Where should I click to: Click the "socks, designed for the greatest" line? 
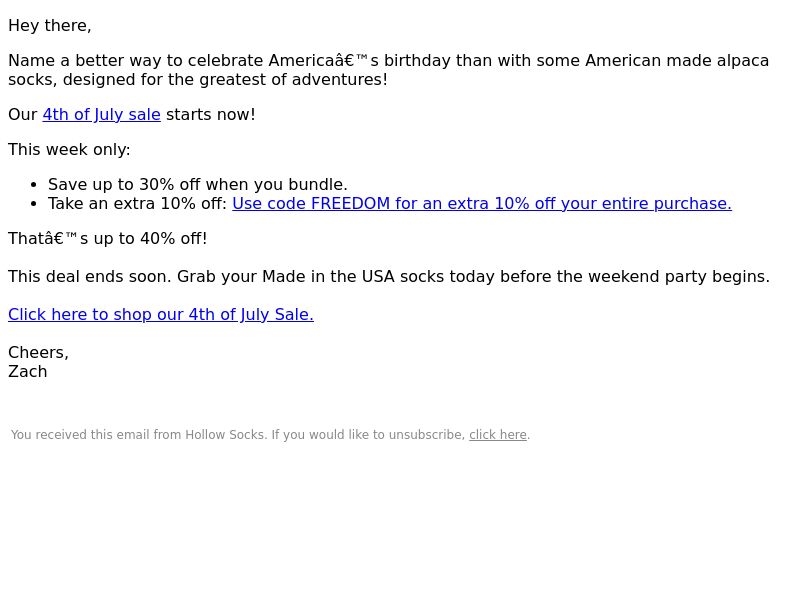198,80
